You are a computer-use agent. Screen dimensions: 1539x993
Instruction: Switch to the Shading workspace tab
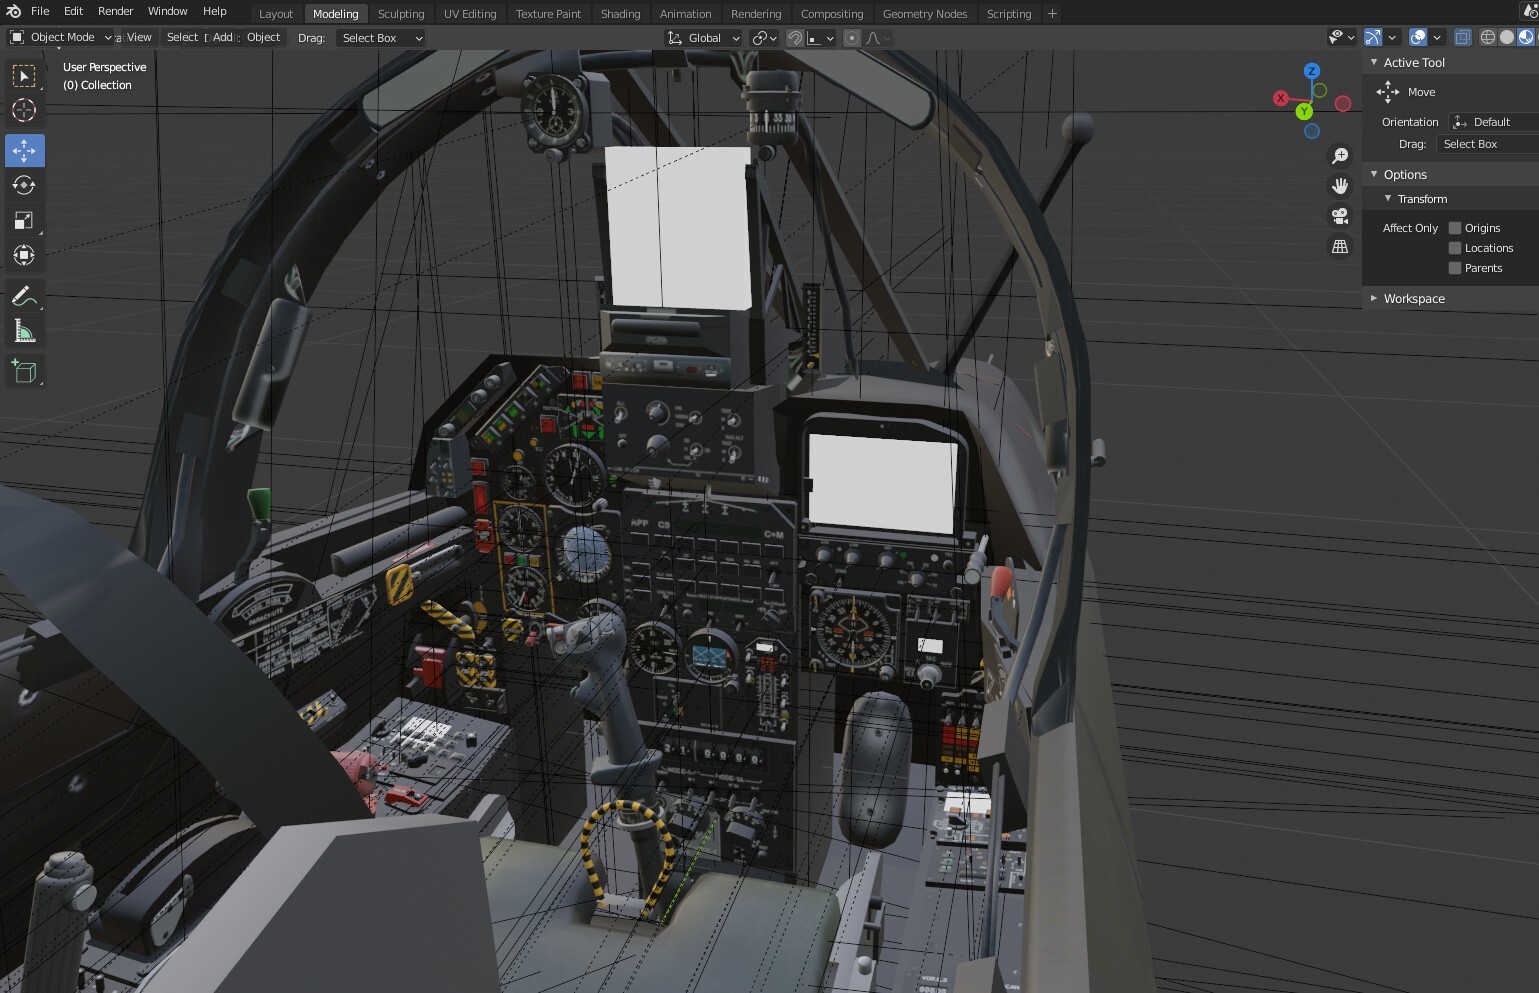tap(620, 14)
